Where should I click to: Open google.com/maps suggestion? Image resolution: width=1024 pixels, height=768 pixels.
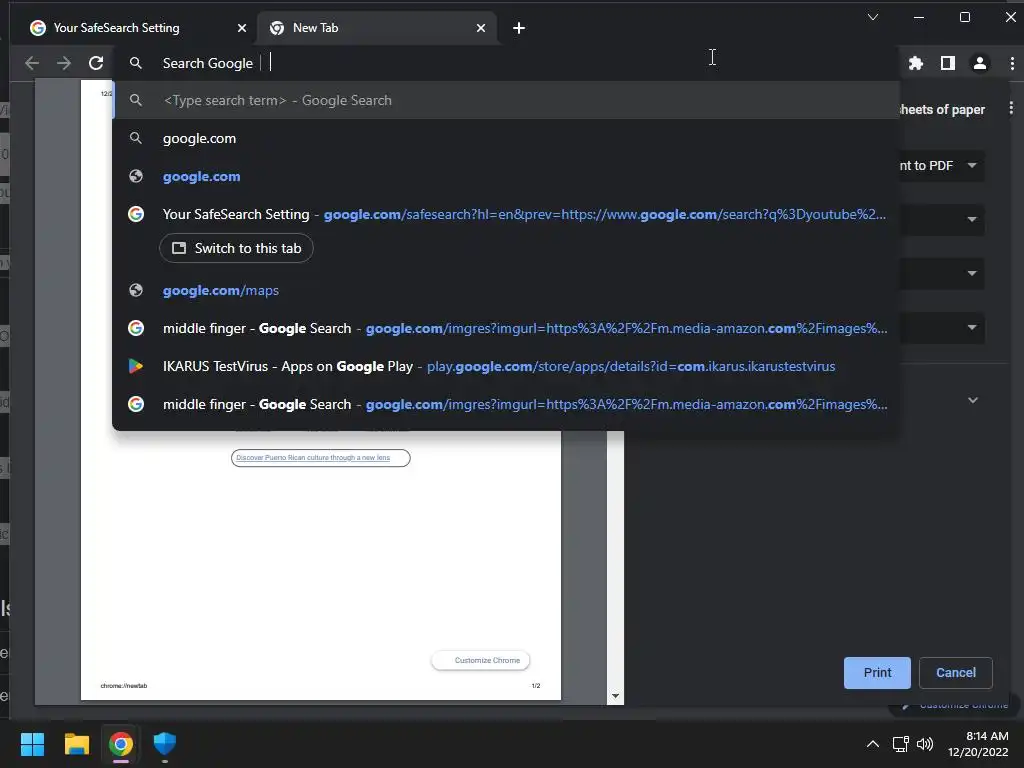pyautogui.click(x=506, y=291)
